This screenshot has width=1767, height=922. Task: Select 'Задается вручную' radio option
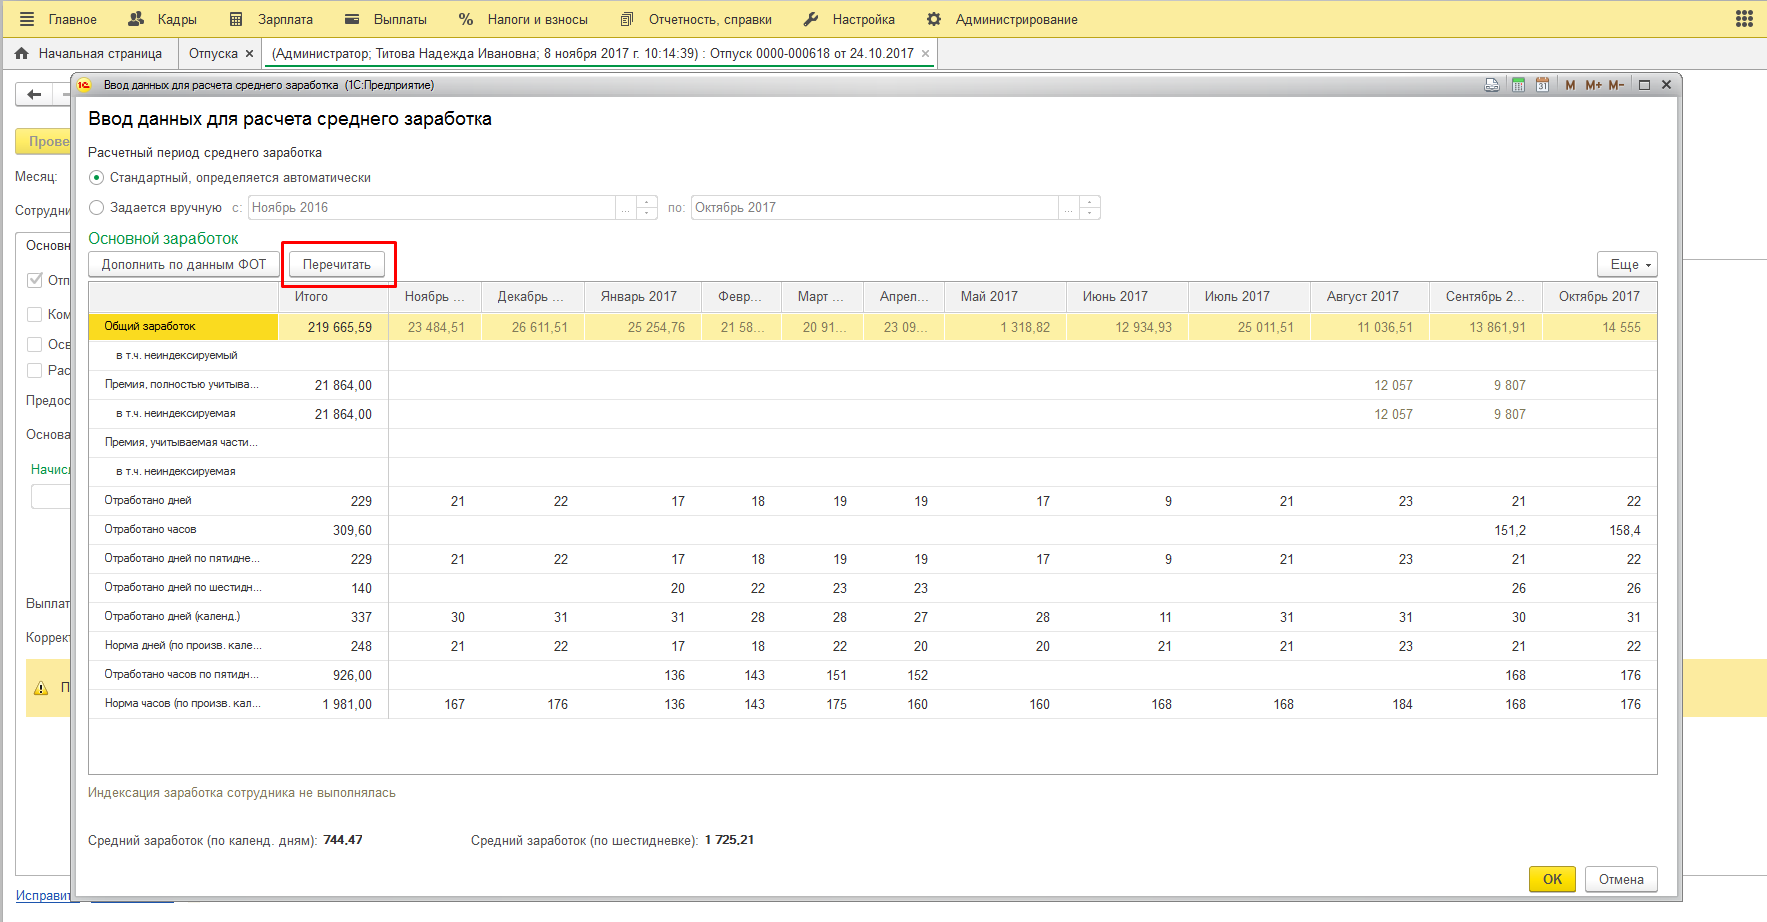tap(97, 208)
